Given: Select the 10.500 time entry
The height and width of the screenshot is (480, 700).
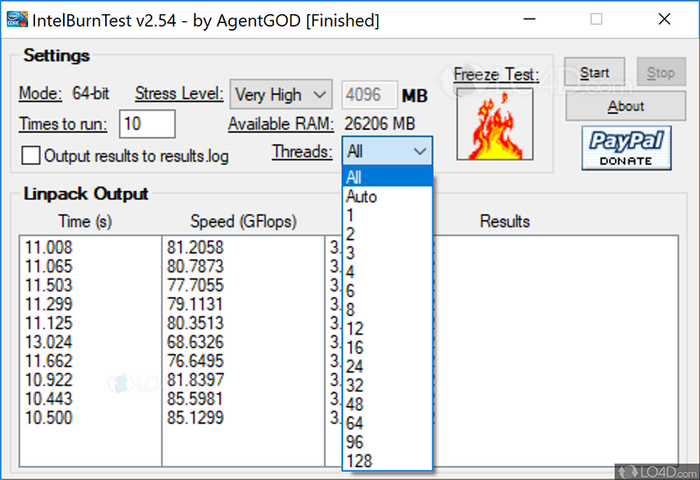Looking at the screenshot, I should pos(48,418).
